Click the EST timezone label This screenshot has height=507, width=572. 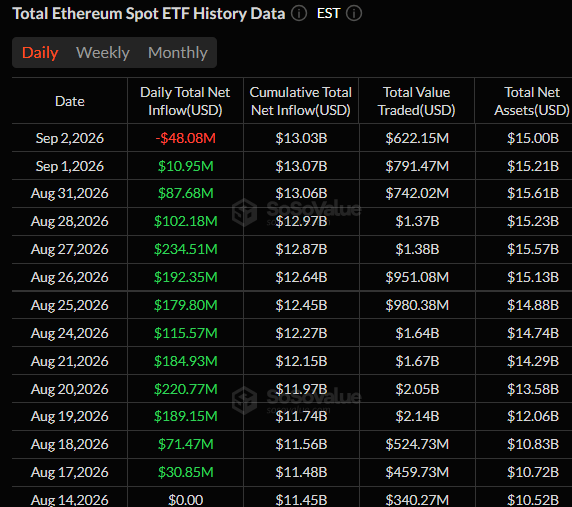328,14
